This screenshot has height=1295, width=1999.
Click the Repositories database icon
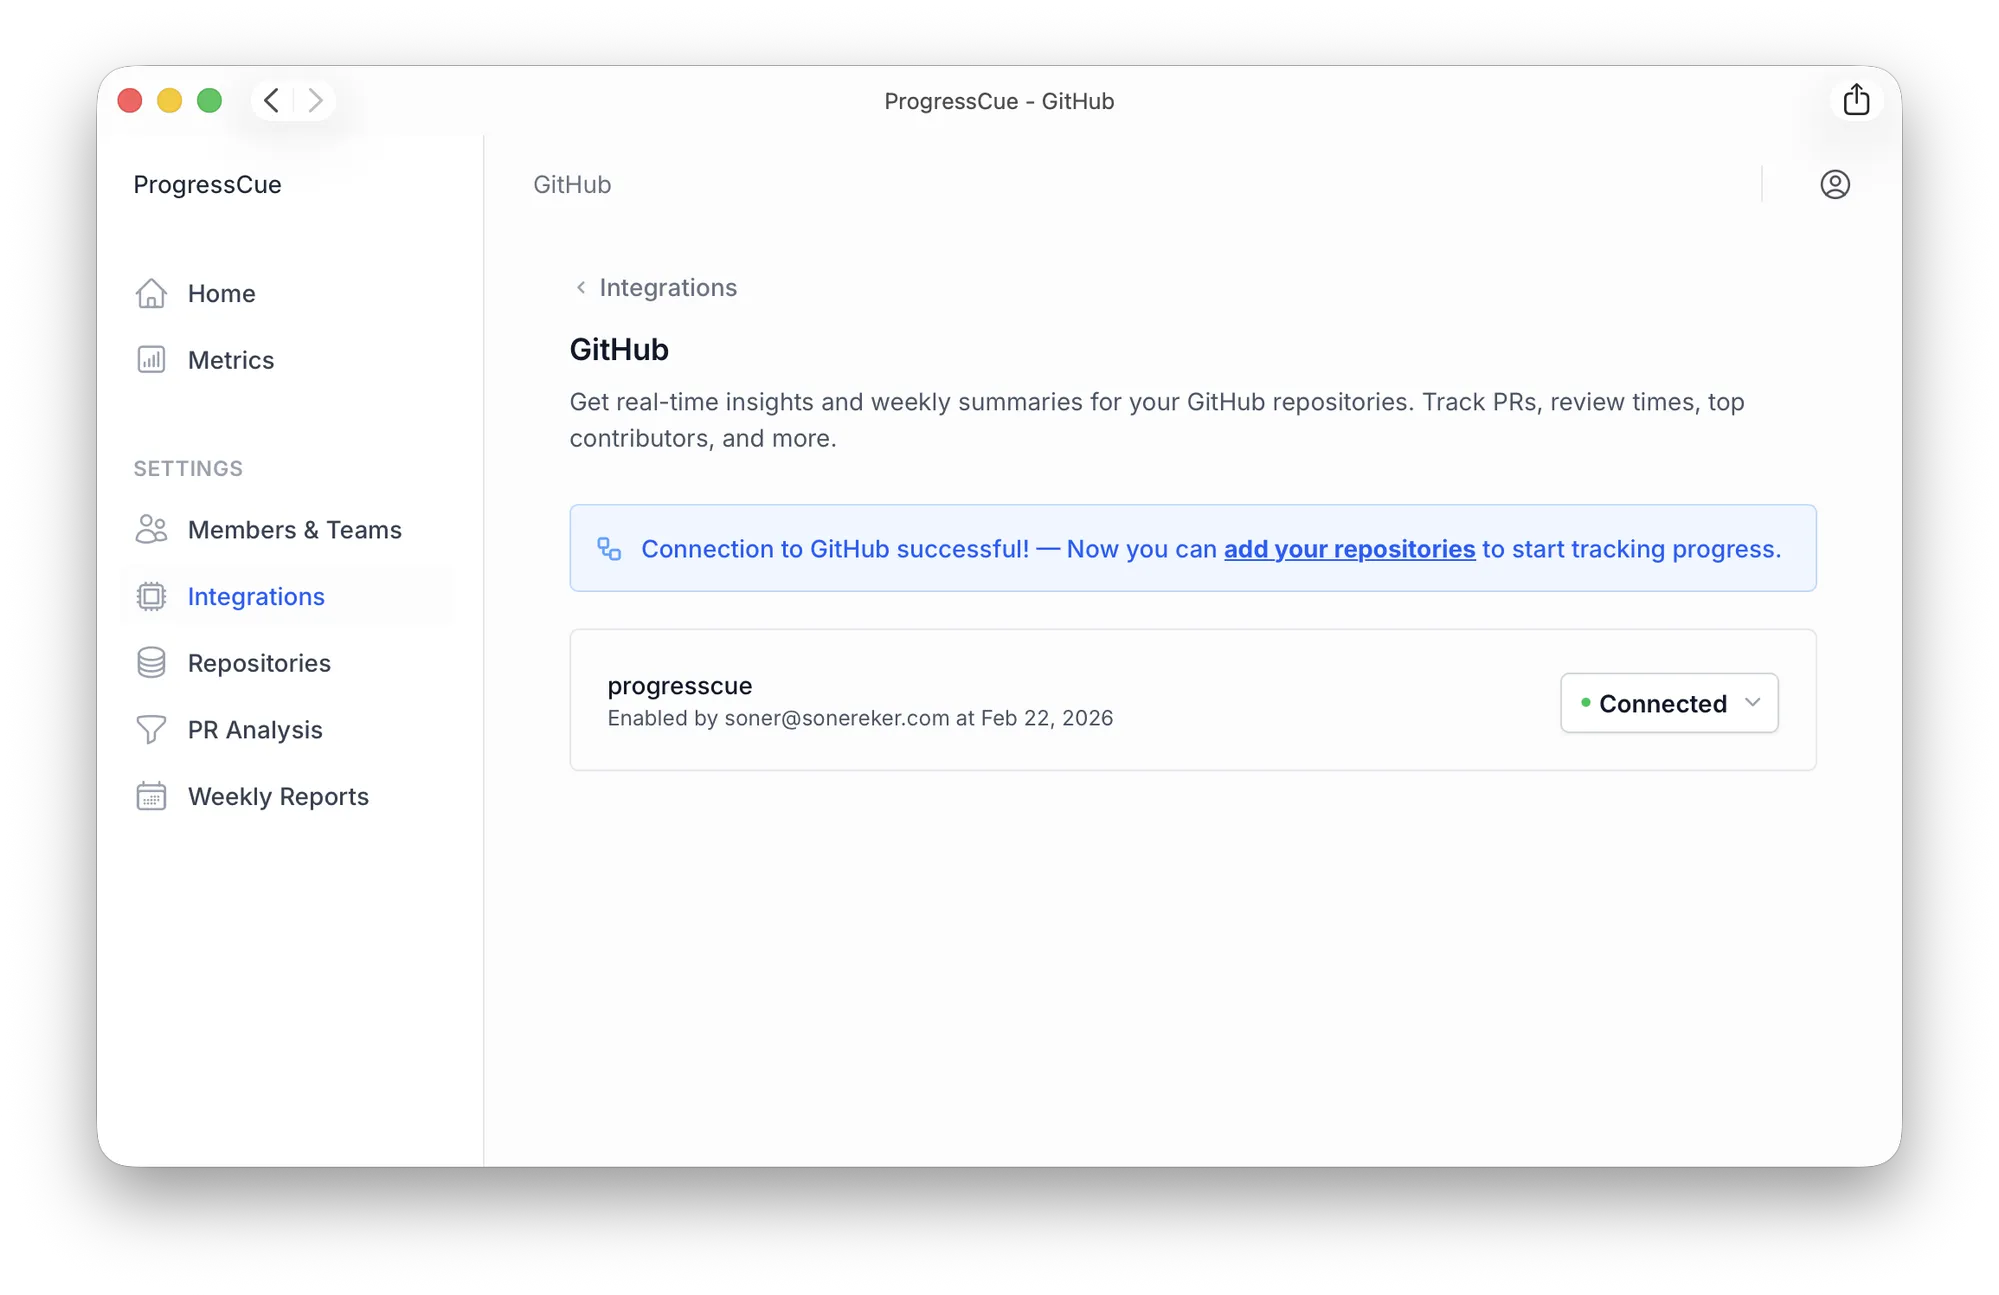[x=151, y=663]
